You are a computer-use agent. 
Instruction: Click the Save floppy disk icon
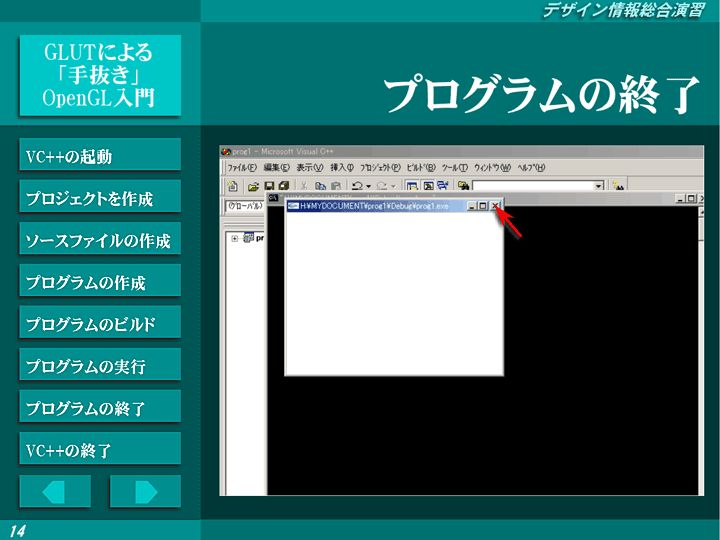(x=269, y=186)
